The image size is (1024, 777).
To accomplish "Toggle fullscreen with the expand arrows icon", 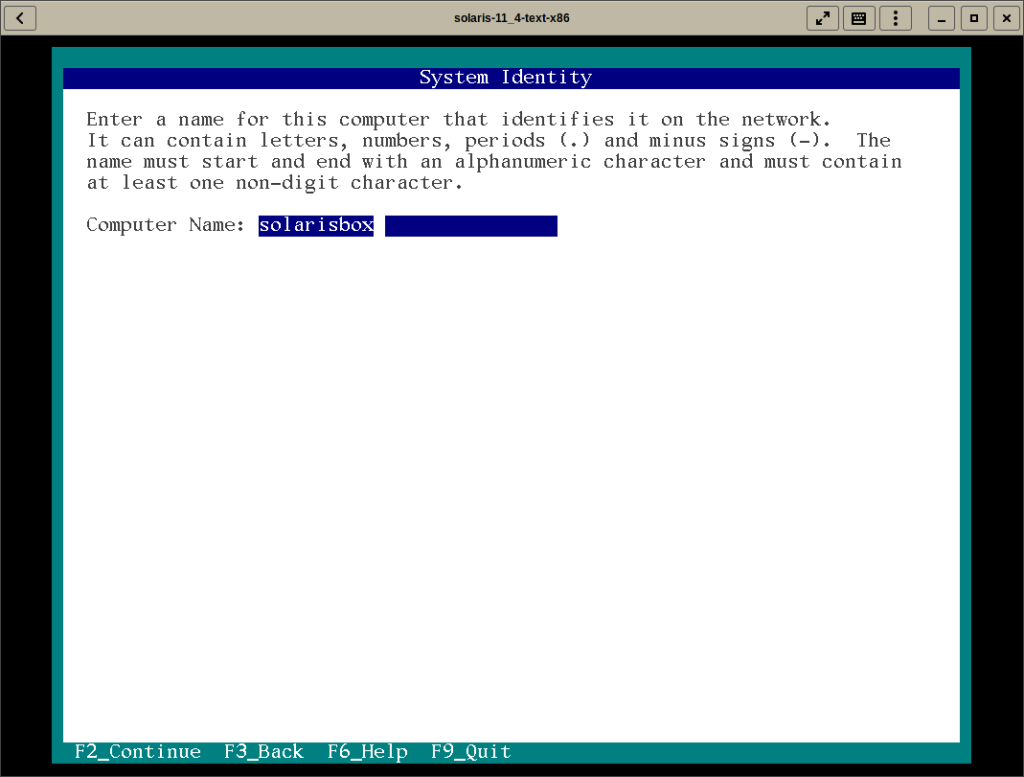I will coord(823,18).
